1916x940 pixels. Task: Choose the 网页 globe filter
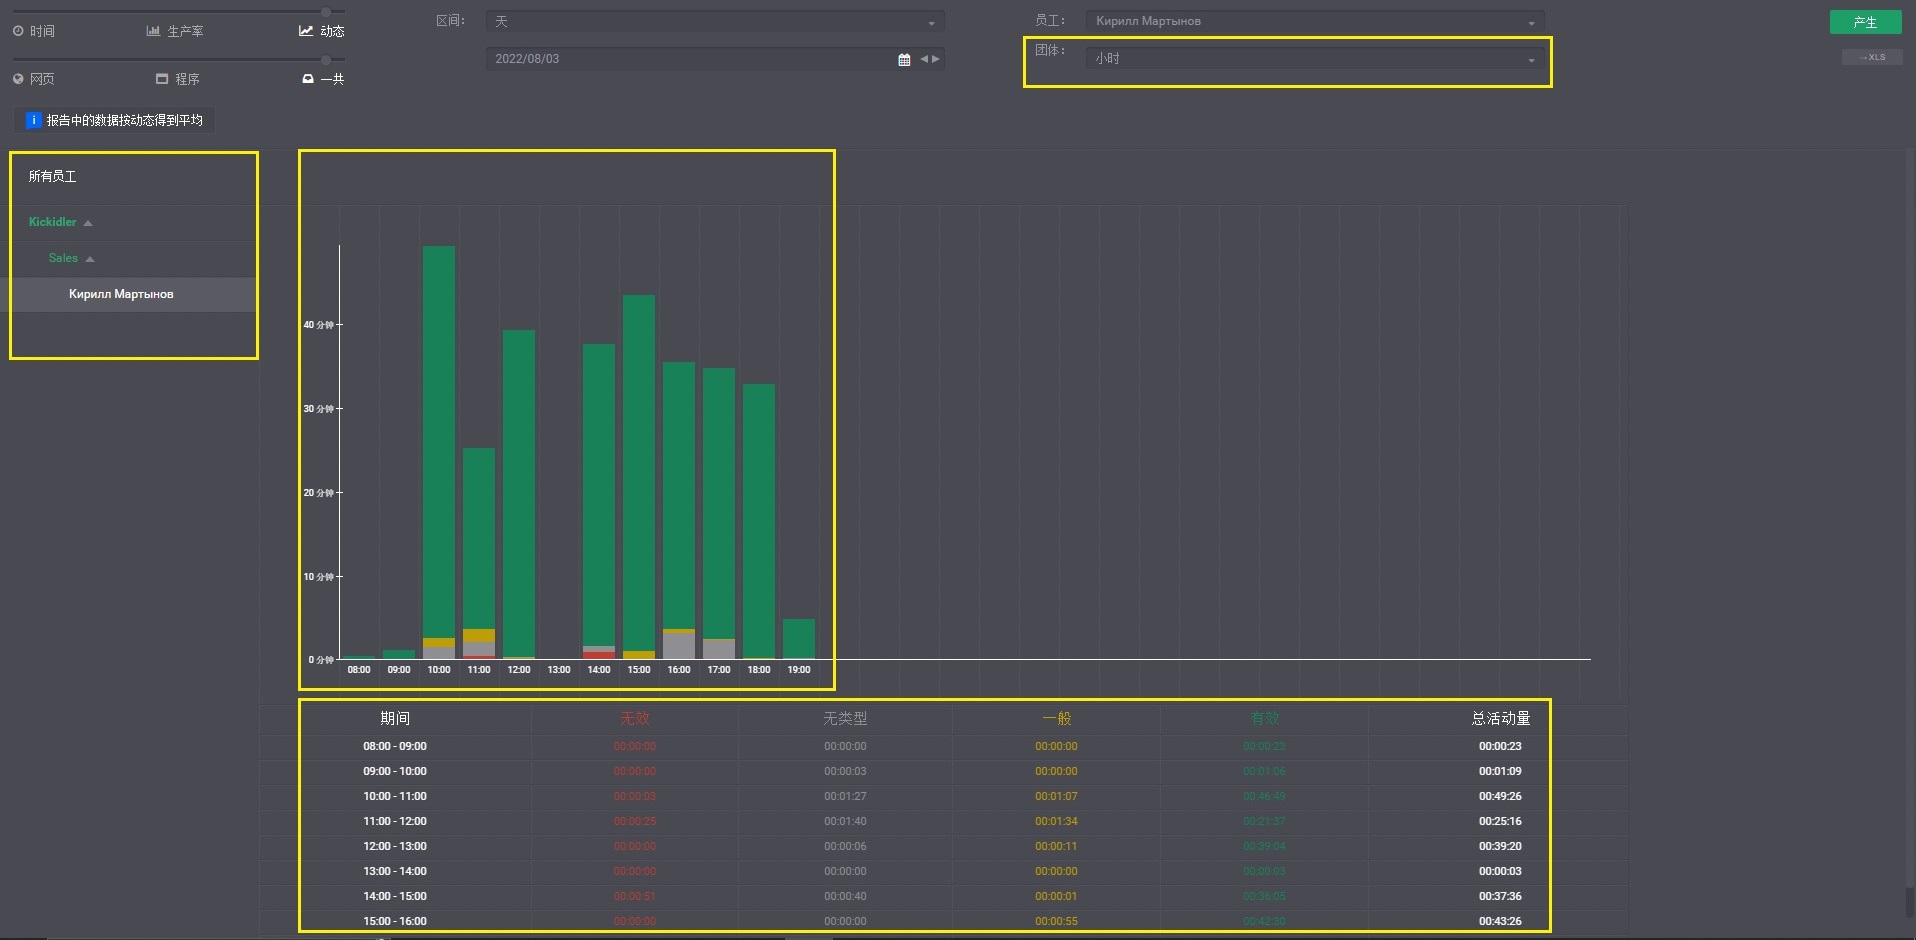coord(34,79)
